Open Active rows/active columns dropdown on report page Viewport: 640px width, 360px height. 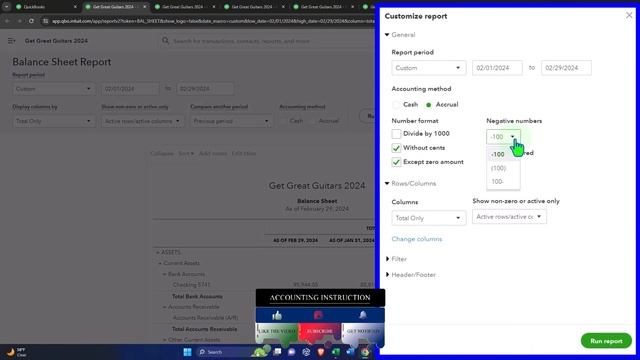pyautogui.click(x=142, y=121)
